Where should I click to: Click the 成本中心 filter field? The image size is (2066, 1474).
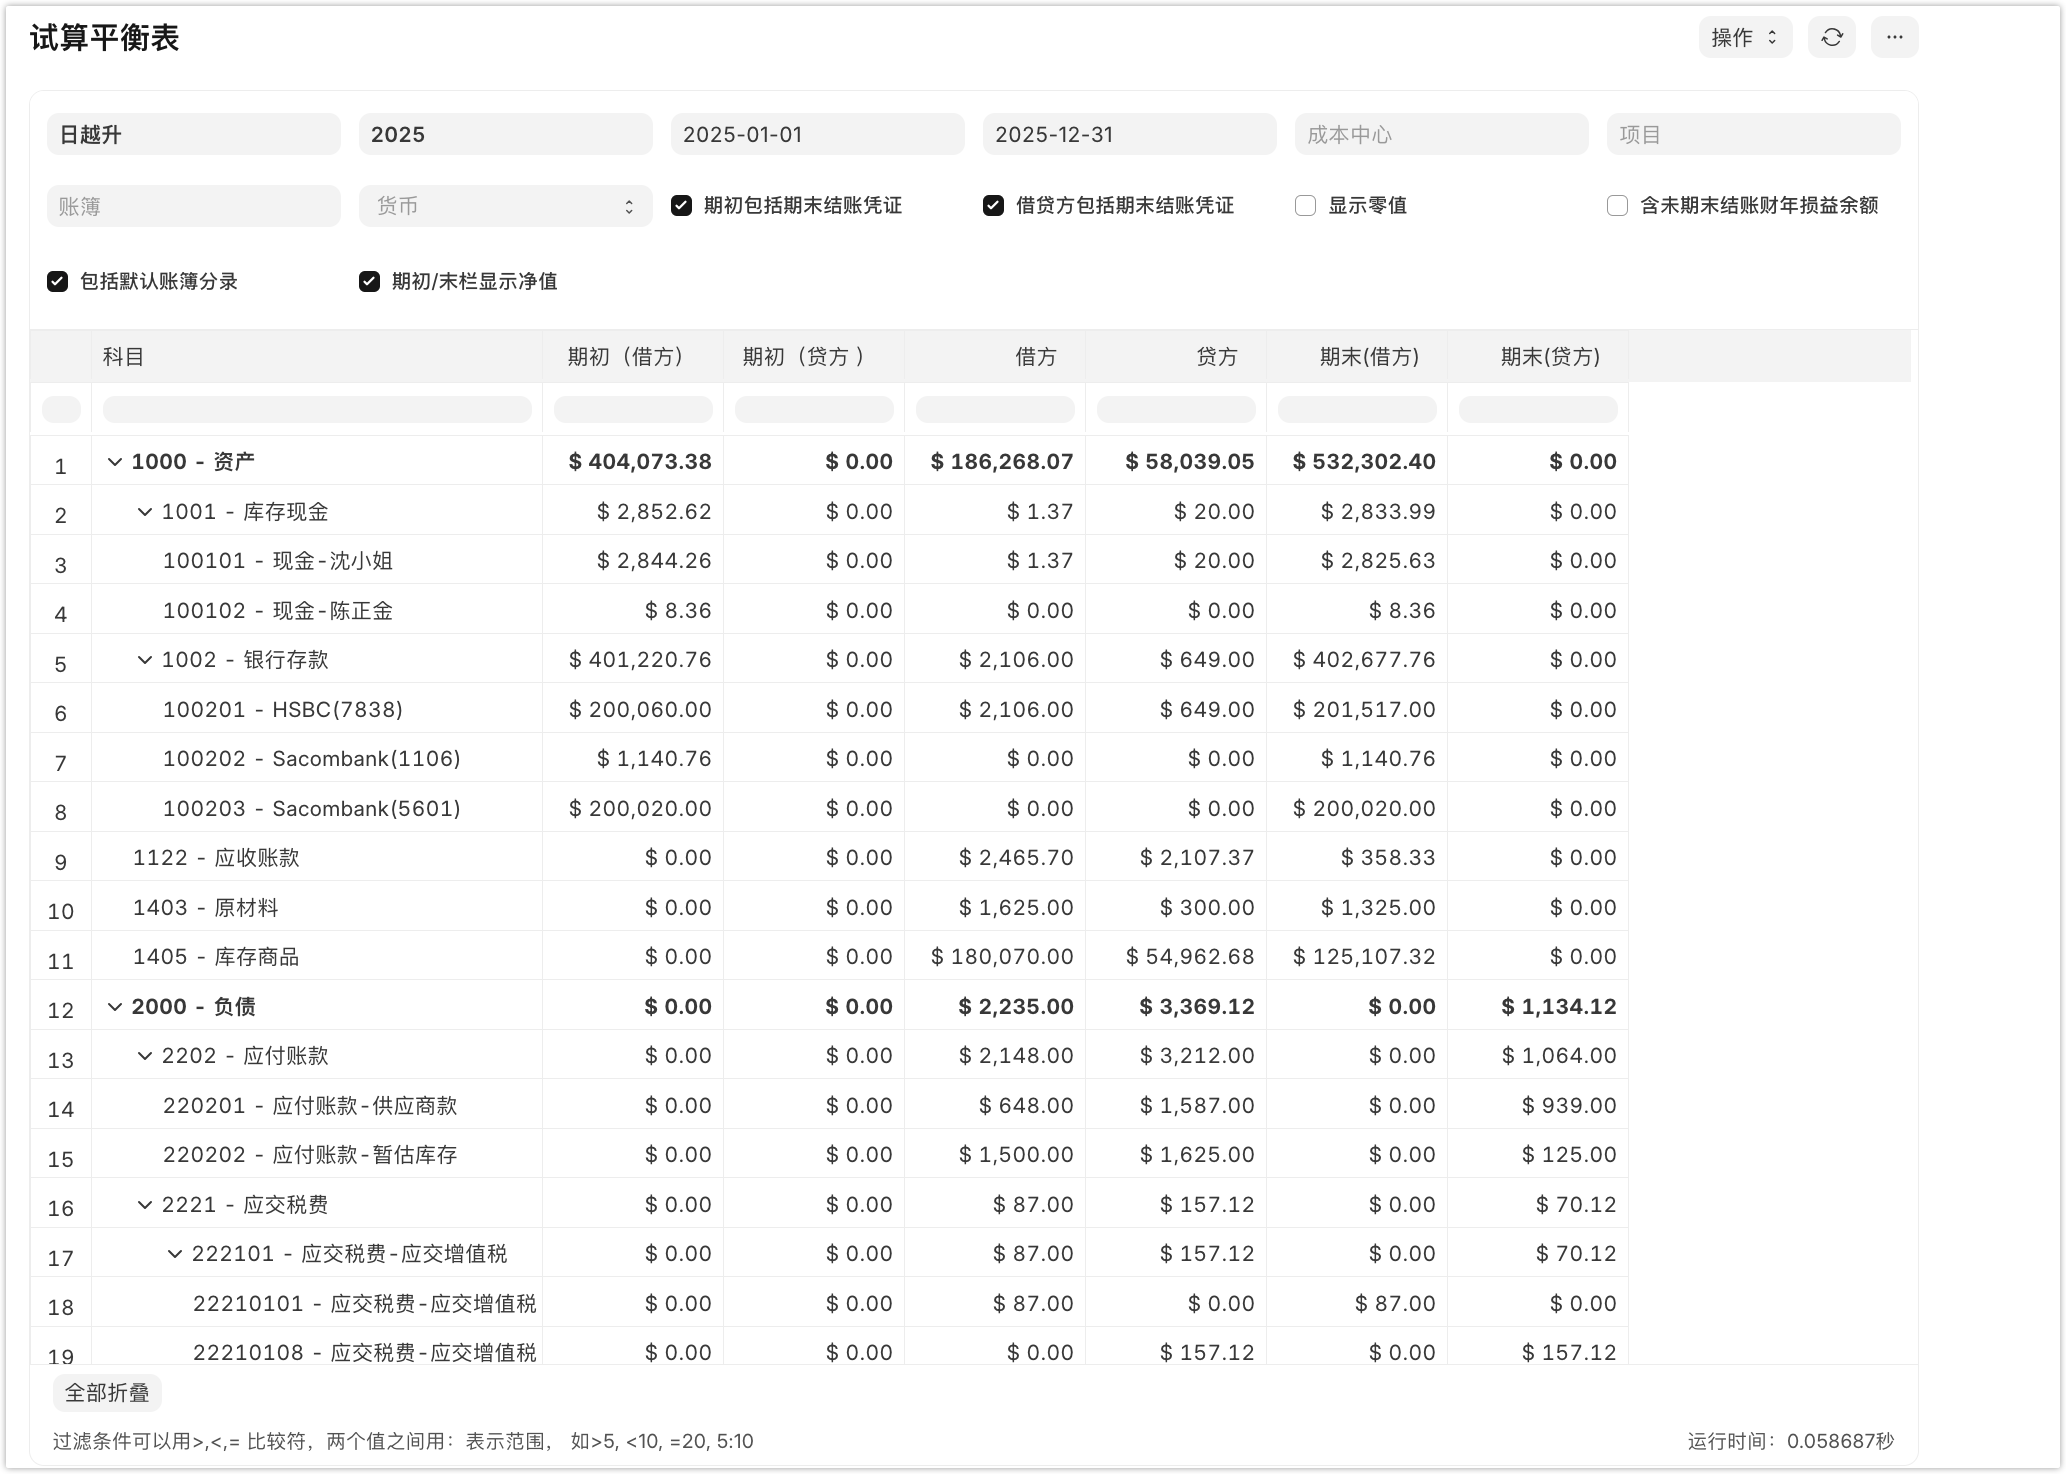(x=1441, y=135)
